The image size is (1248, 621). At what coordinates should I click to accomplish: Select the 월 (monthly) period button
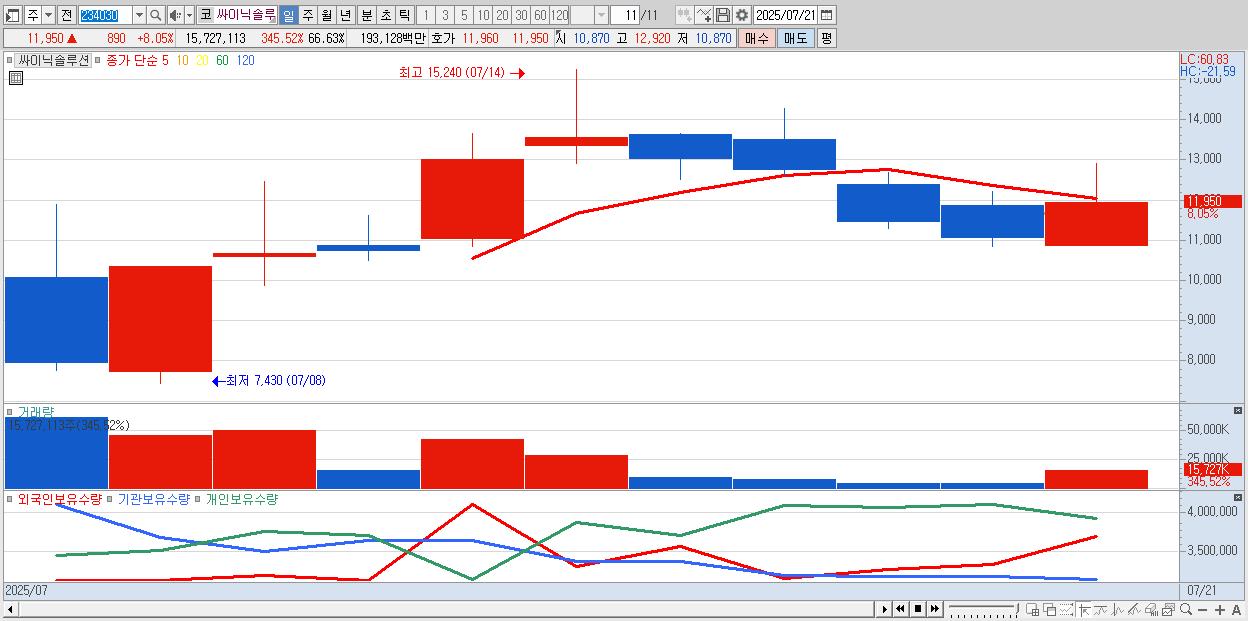[326, 15]
